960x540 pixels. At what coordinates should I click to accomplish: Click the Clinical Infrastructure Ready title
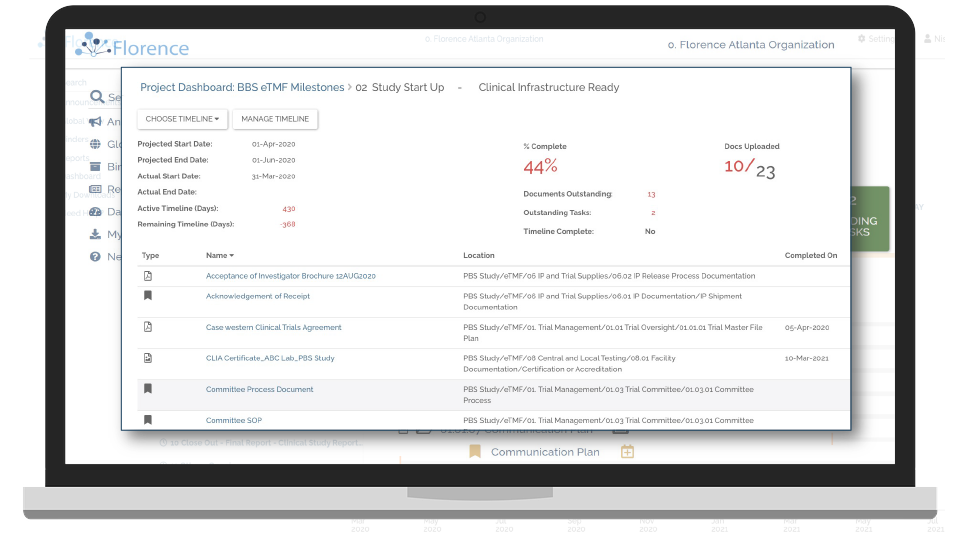(549, 88)
